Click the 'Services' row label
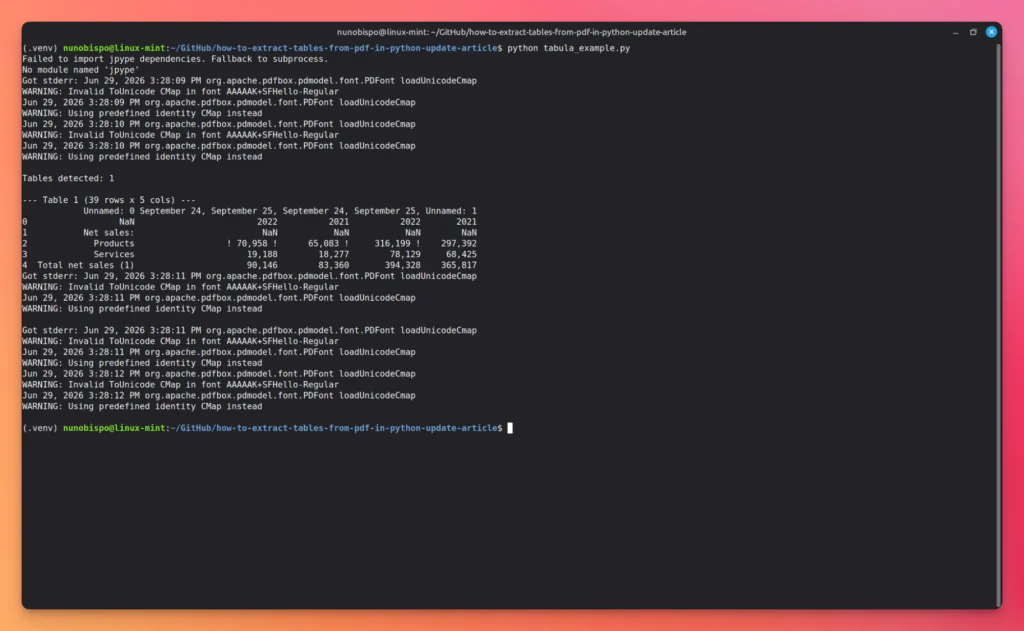 [114, 254]
